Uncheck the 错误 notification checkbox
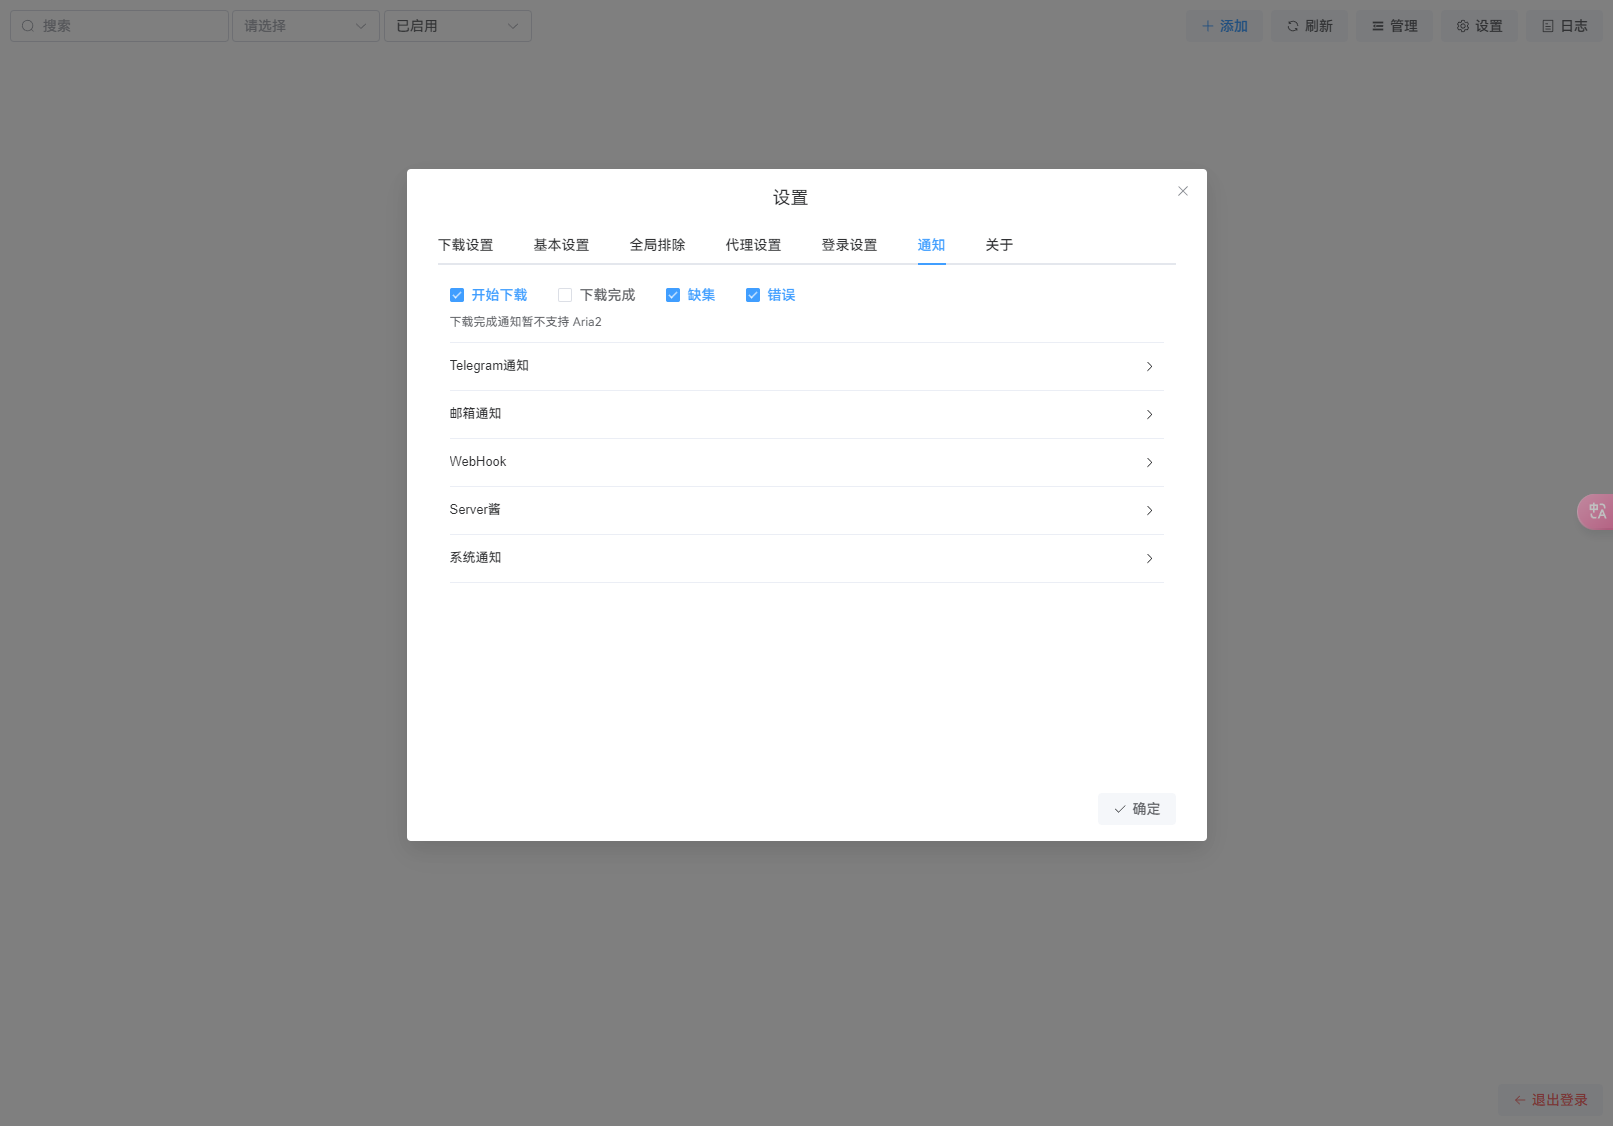This screenshot has height=1126, width=1613. tap(753, 295)
